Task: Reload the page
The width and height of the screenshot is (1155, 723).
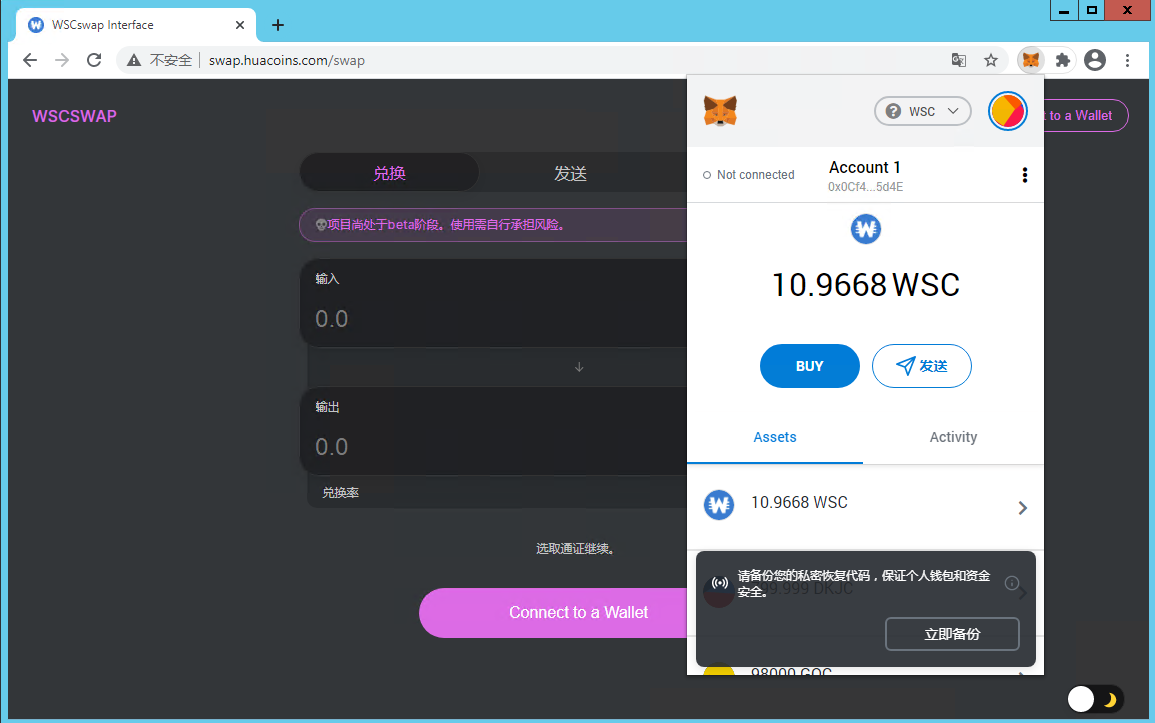Action: tap(94, 60)
